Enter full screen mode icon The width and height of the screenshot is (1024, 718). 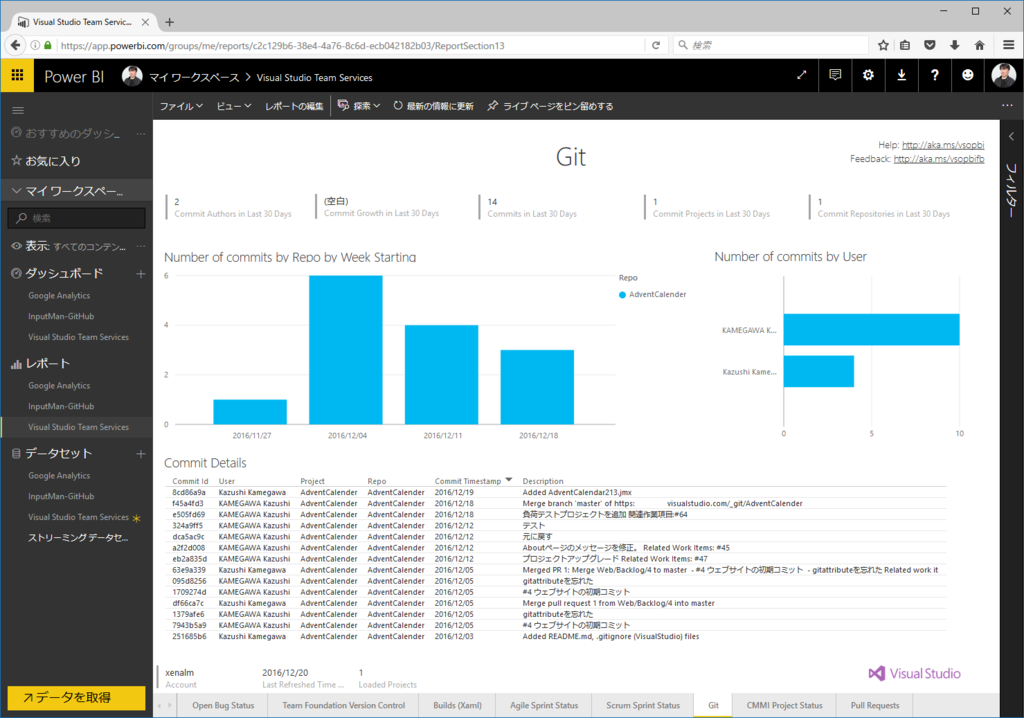click(801, 75)
